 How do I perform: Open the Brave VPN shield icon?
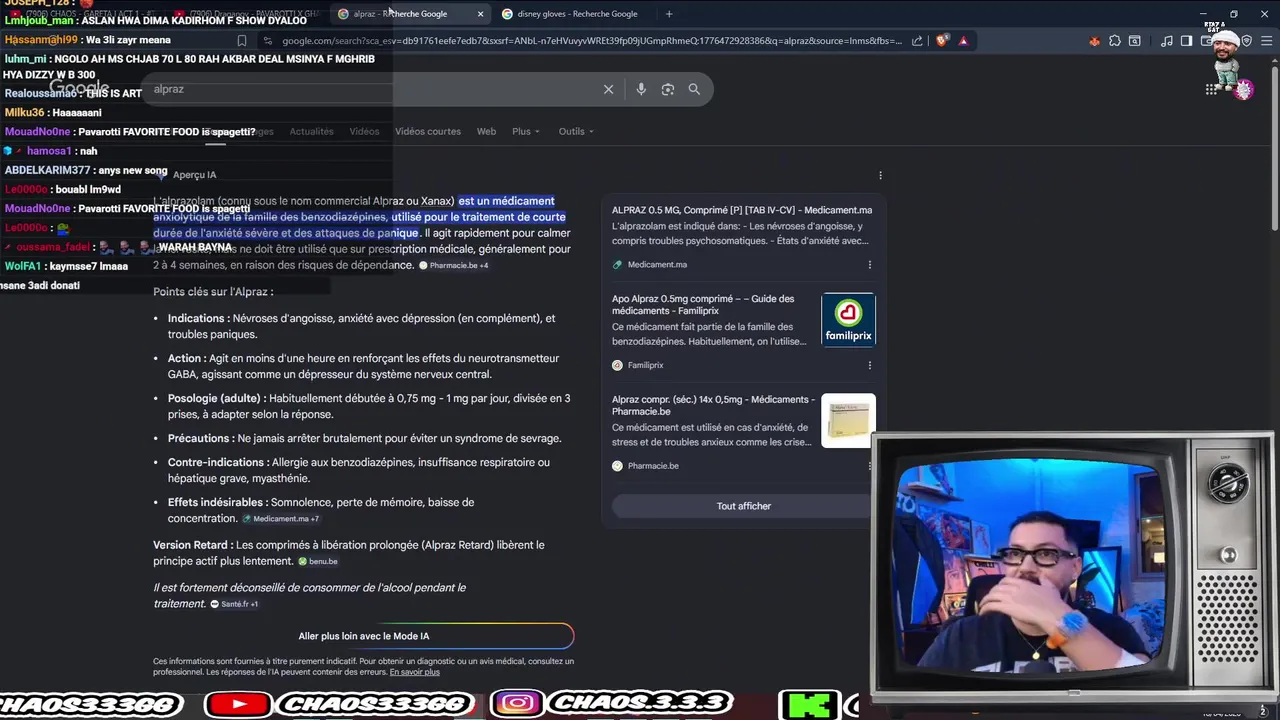point(1247,41)
